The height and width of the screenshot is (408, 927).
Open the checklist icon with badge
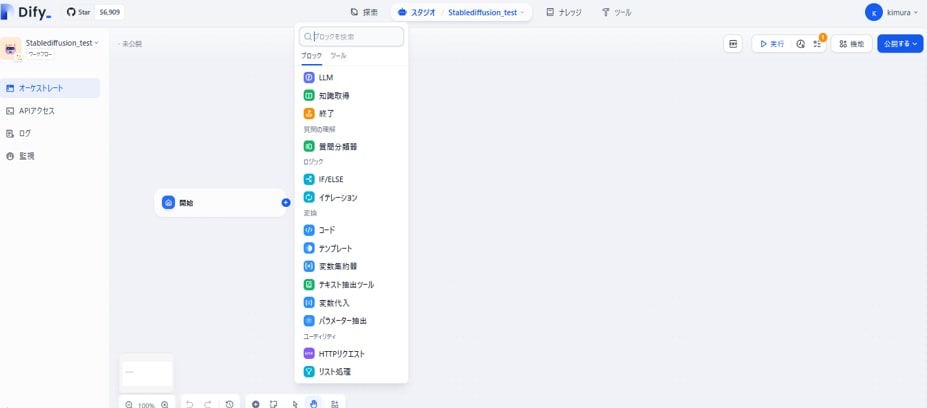tap(817, 44)
